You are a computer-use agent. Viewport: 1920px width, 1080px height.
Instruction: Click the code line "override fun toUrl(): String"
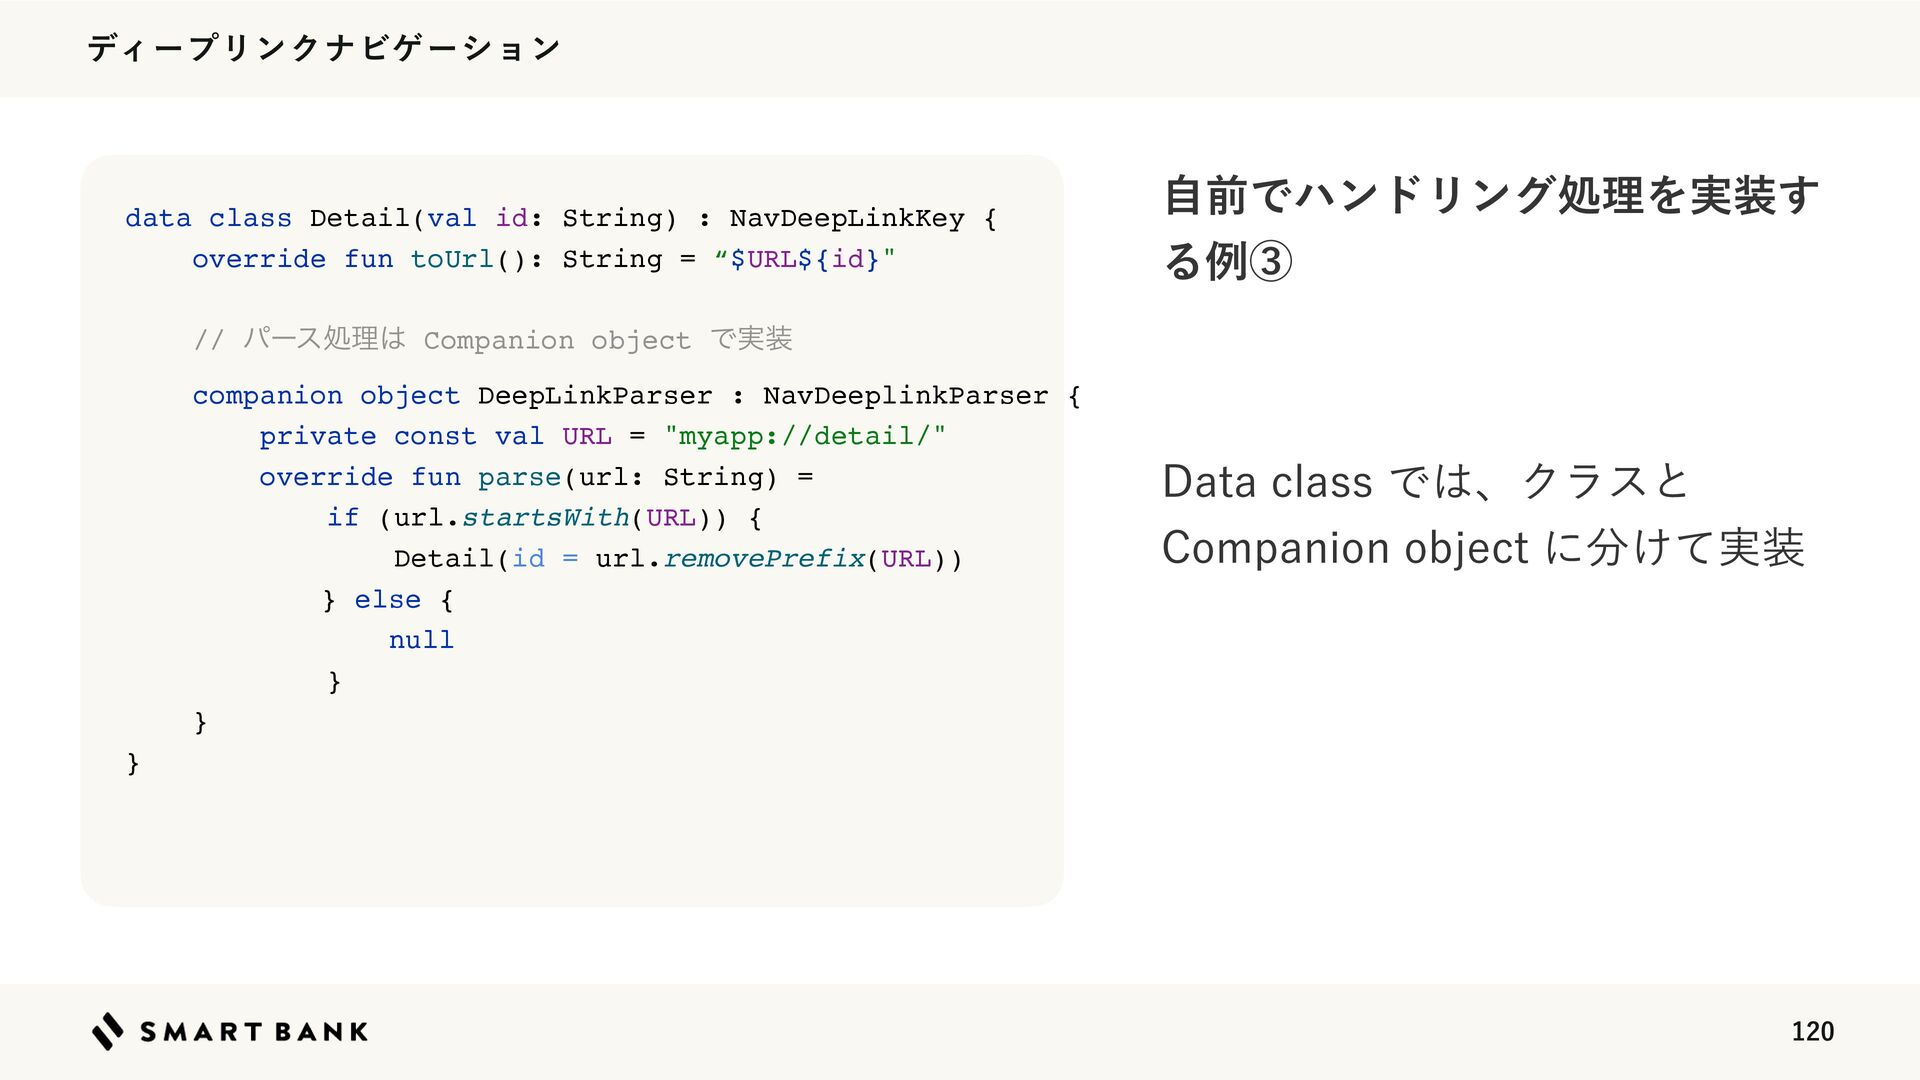tap(427, 259)
